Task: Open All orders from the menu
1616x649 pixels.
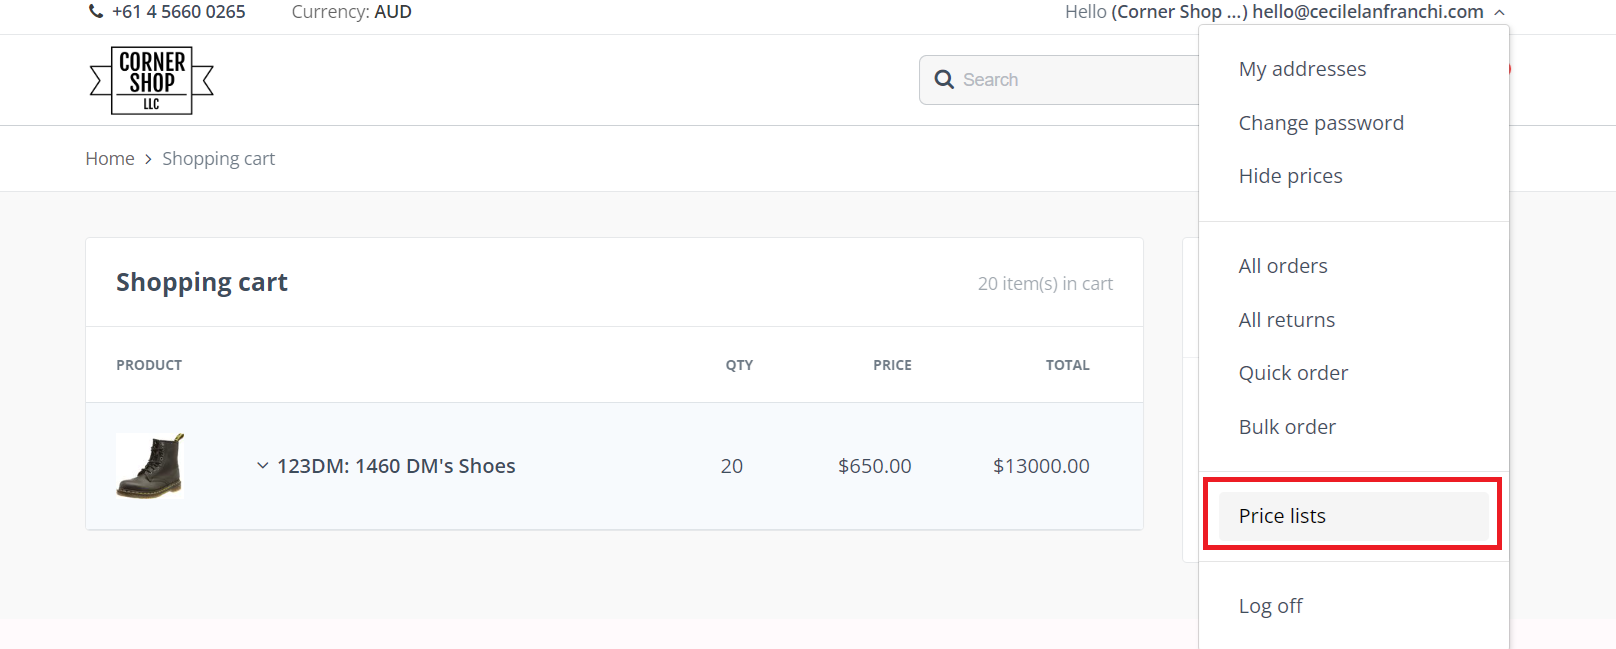Action: coord(1283,266)
